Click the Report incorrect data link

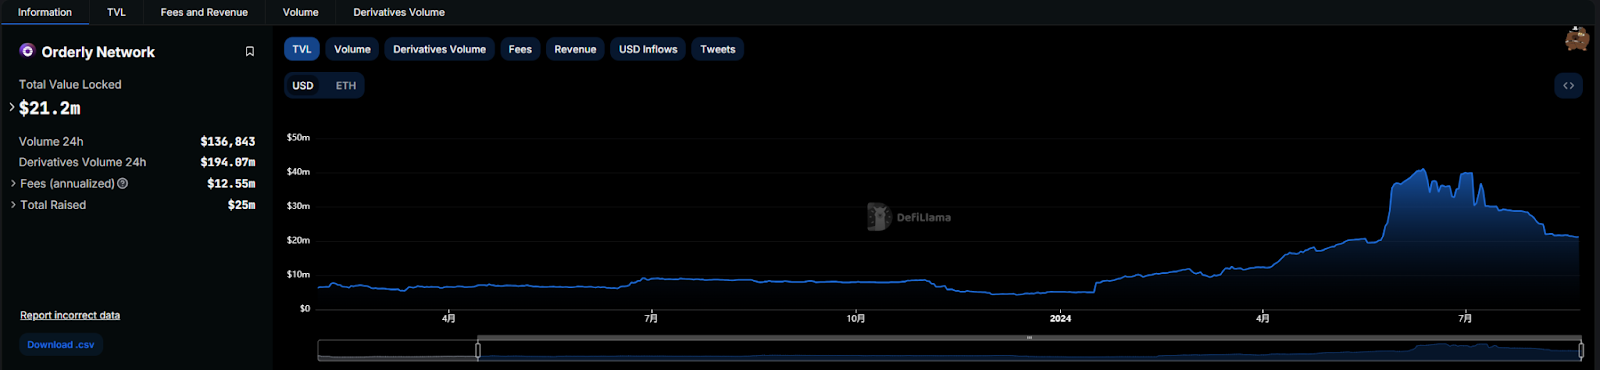click(70, 315)
